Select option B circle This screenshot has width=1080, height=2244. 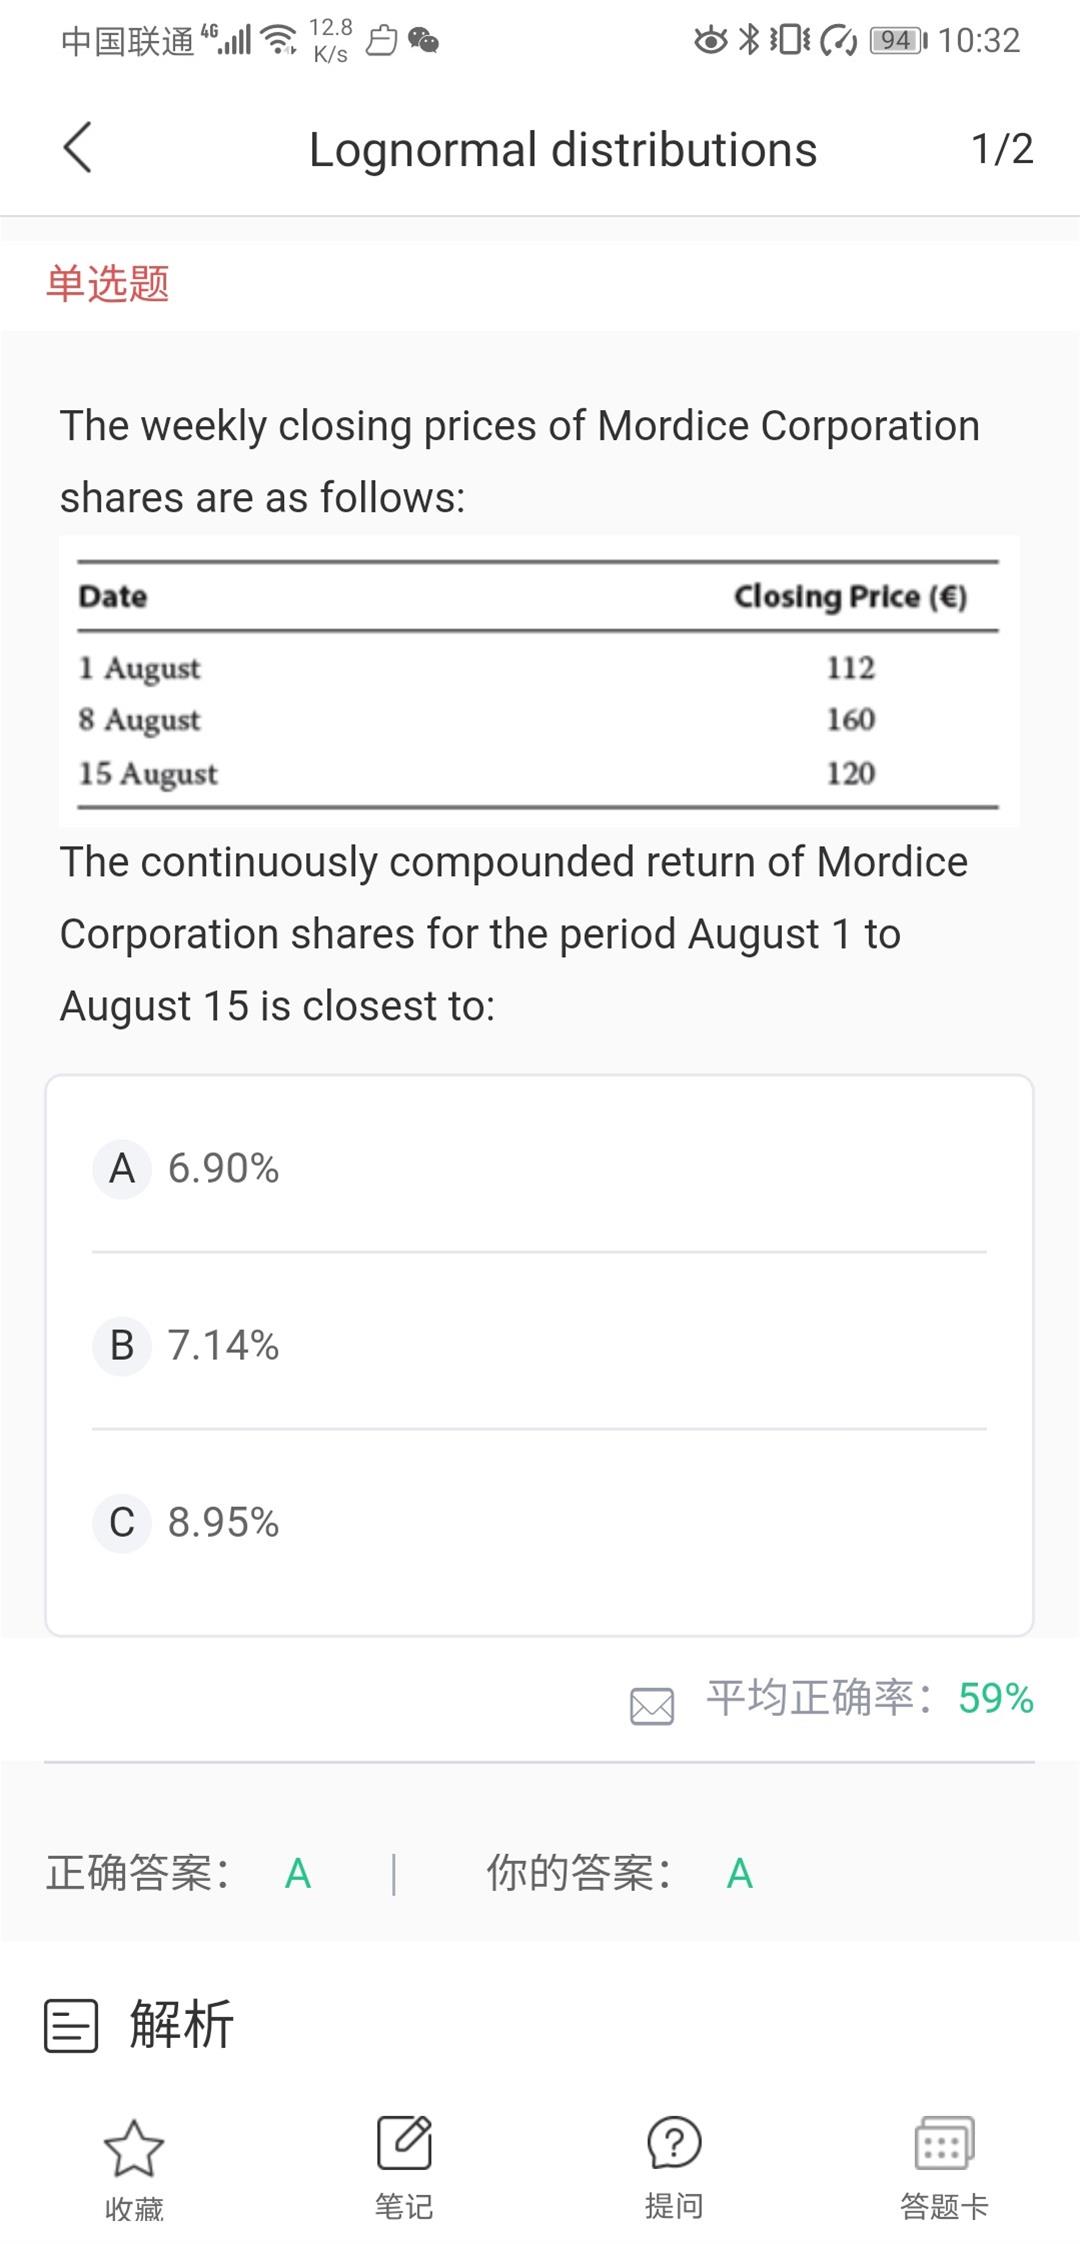[122, 1345]
